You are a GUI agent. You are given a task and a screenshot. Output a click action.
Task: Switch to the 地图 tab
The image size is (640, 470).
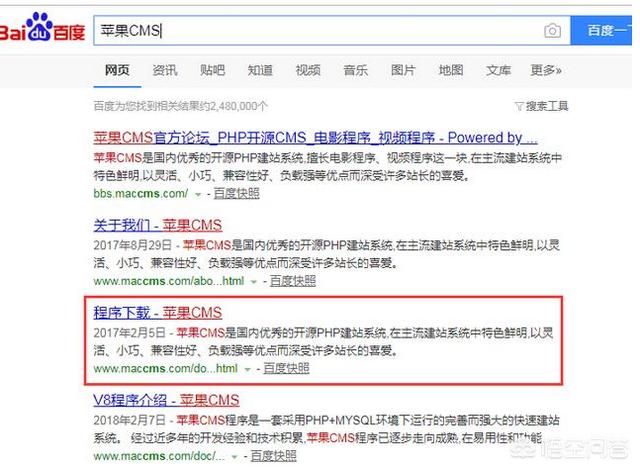(x=451, y=71)
